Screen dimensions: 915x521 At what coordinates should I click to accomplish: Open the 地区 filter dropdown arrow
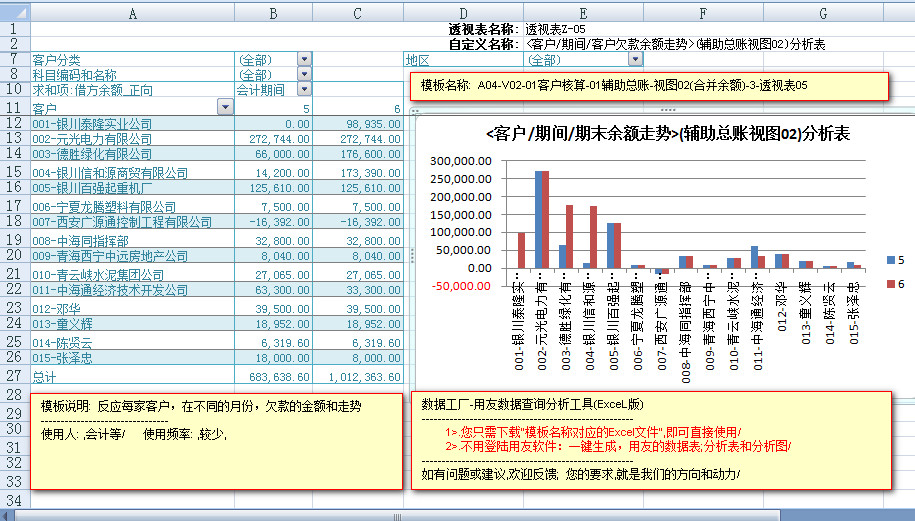pos(579,60)
